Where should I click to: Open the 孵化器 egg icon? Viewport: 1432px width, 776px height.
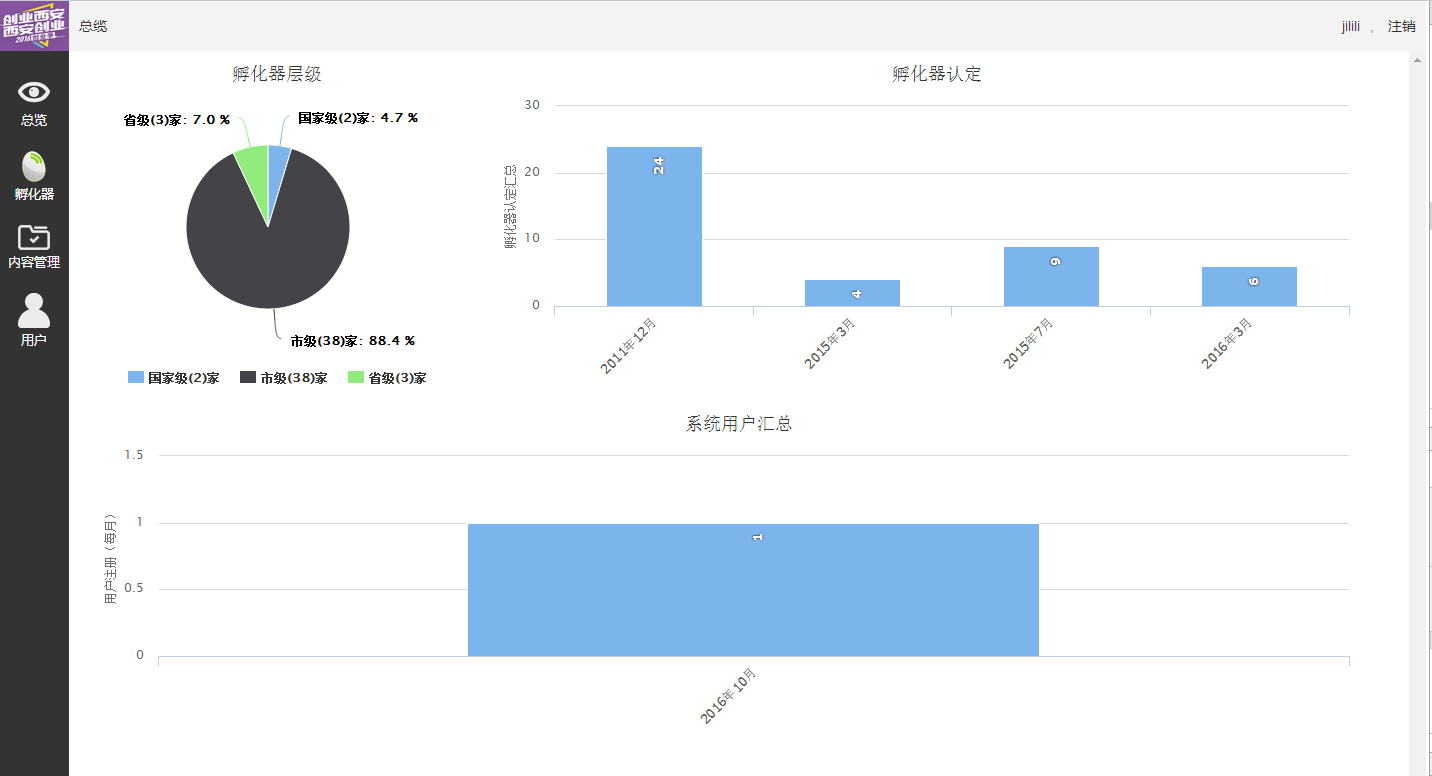[34, 167]
